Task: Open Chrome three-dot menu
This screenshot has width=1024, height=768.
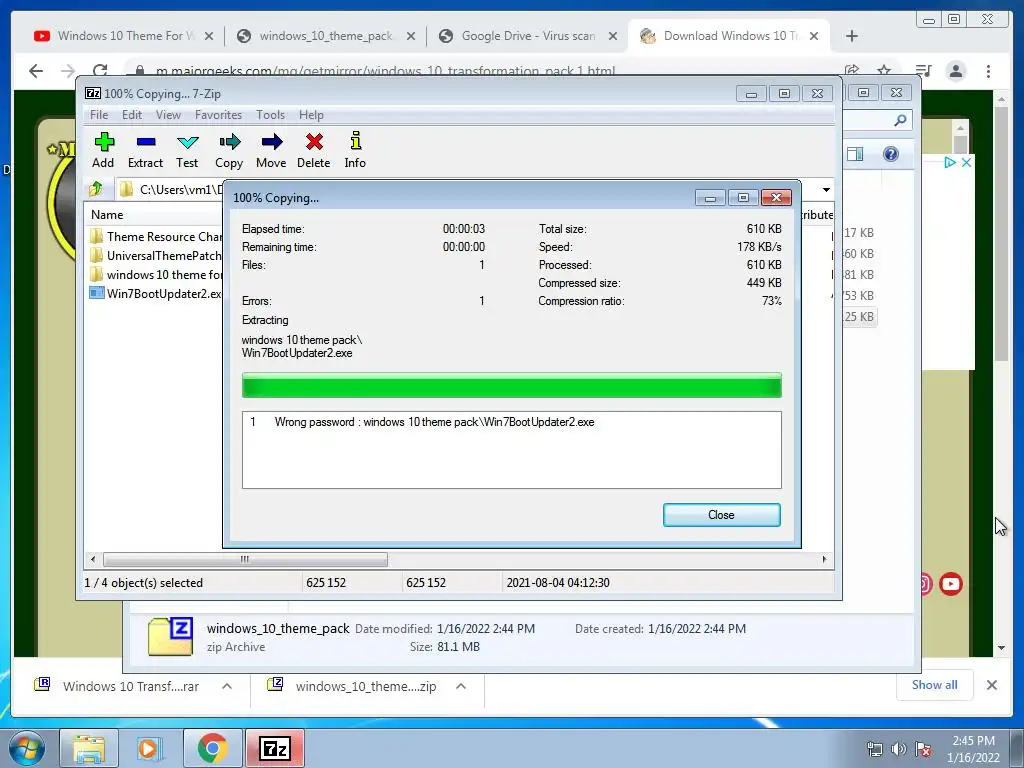Action: coord(989,71)
